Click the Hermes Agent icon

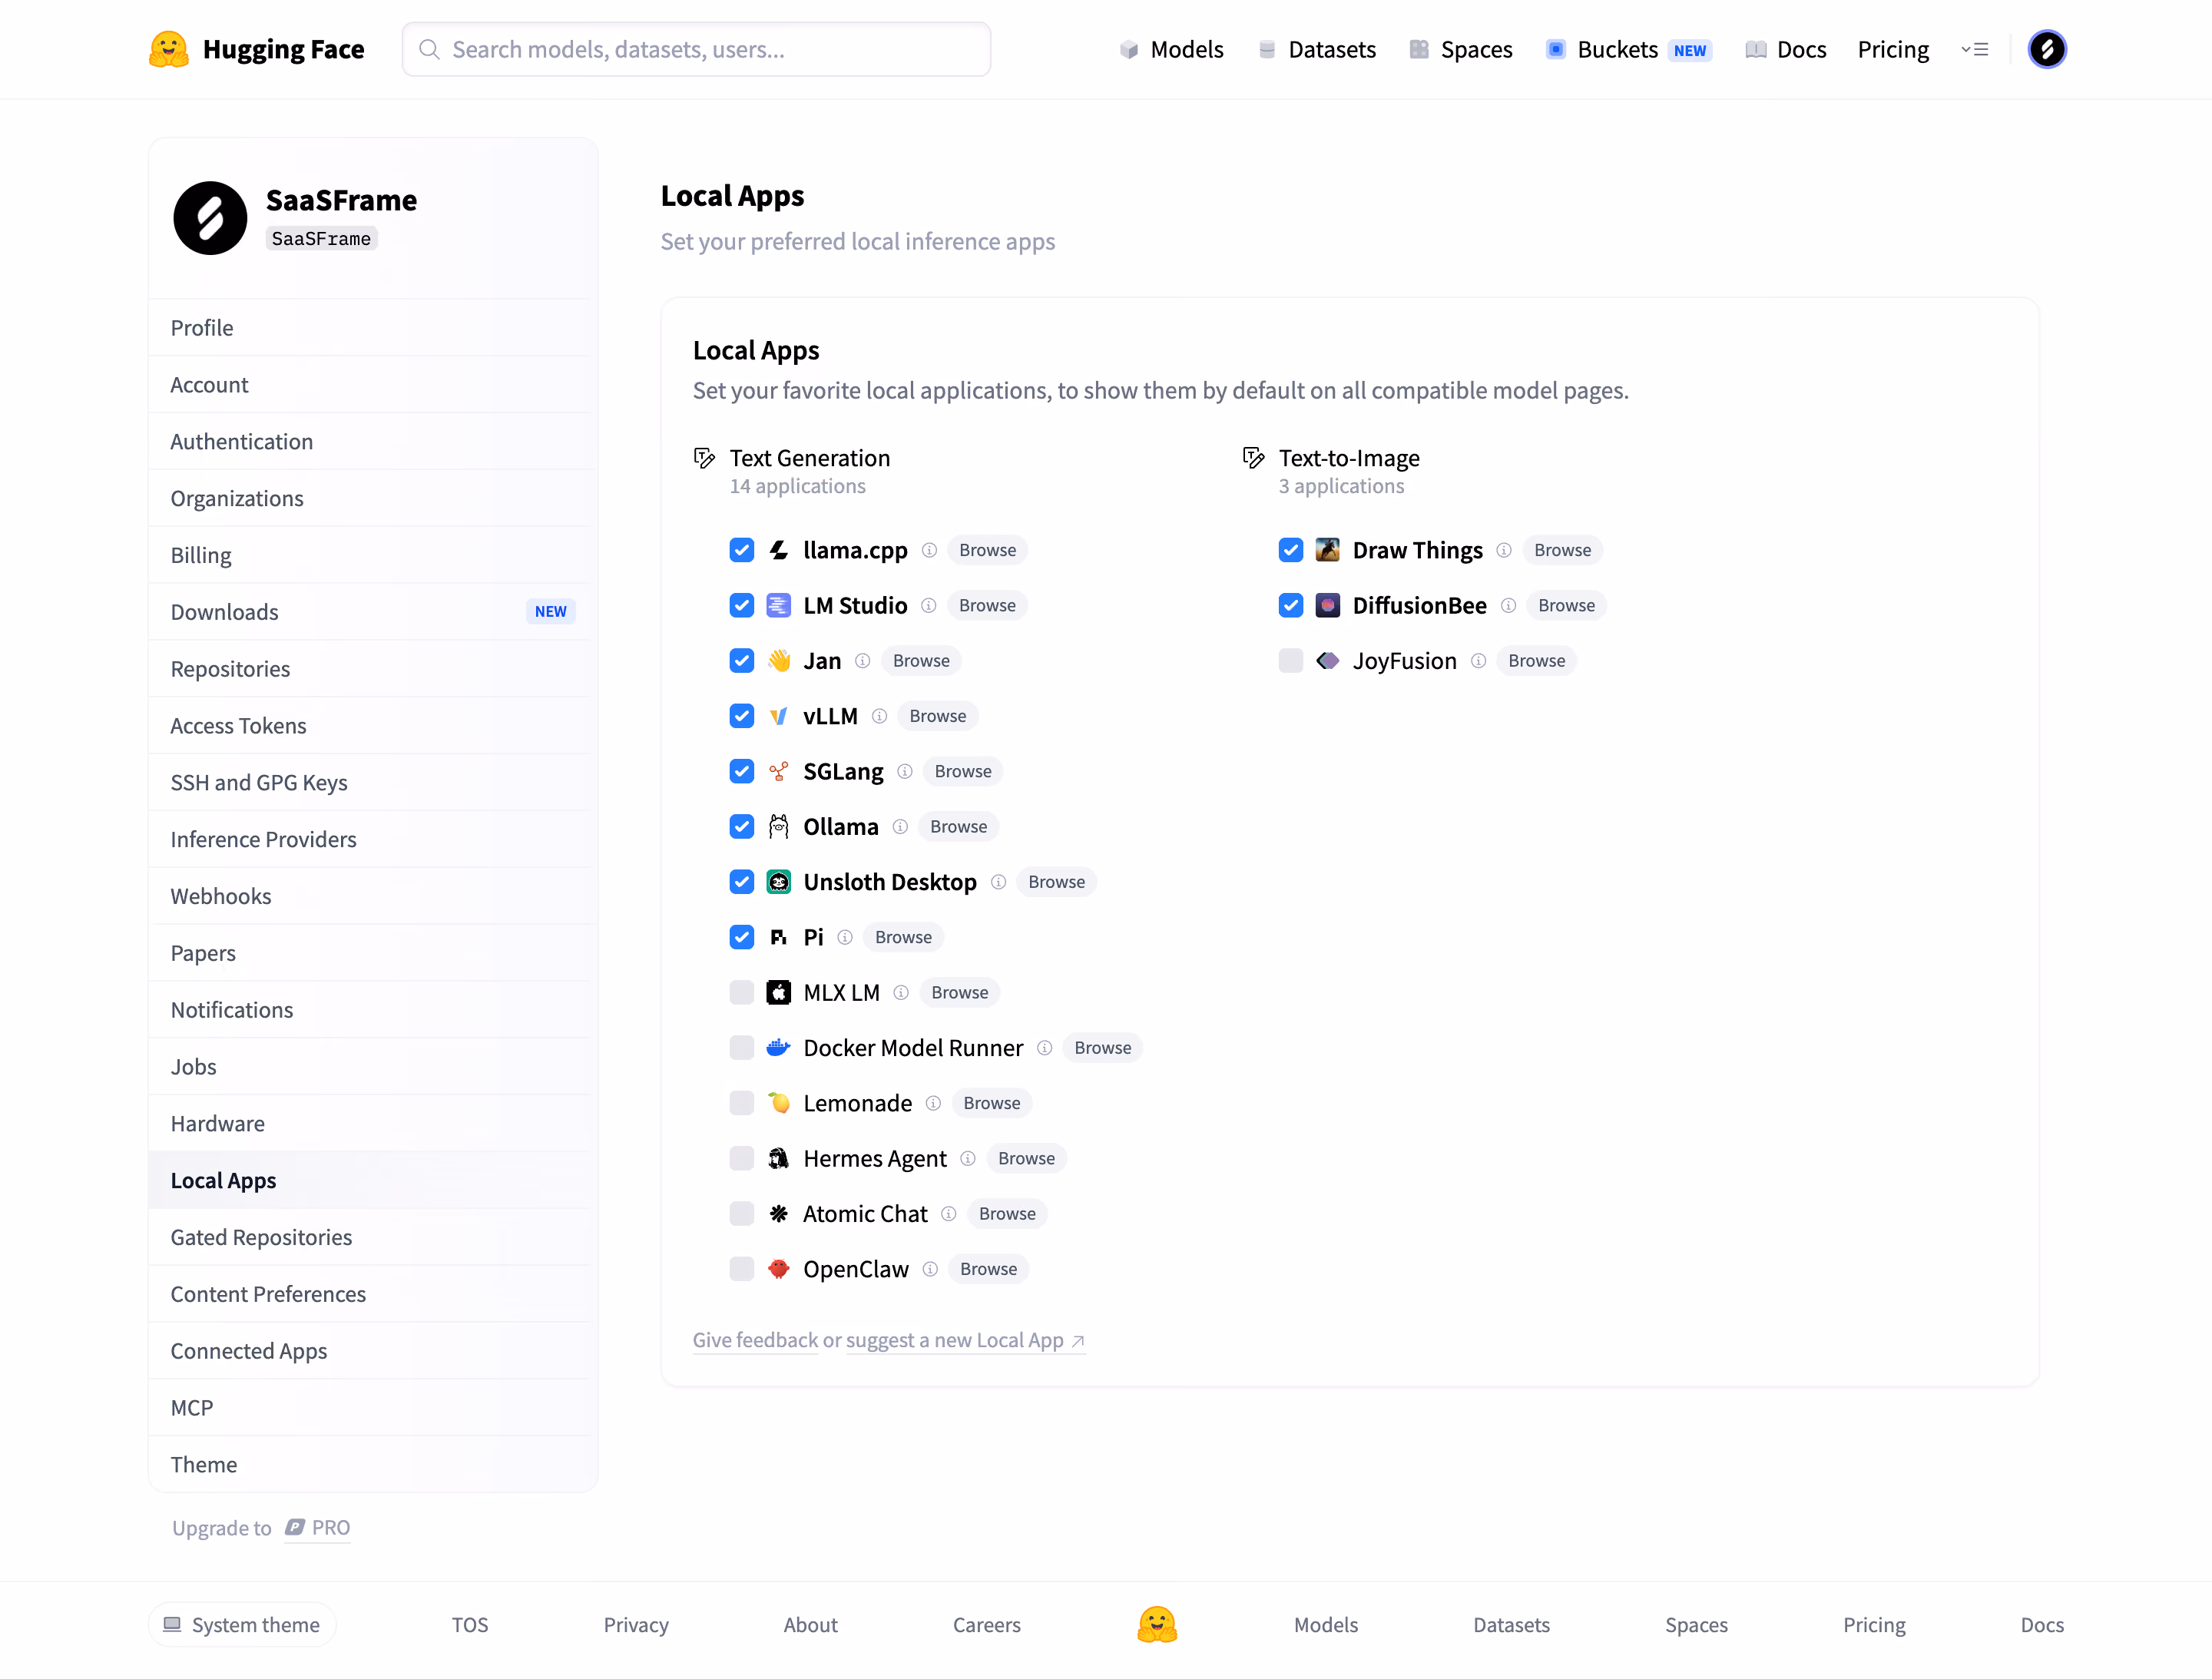click(778, 1158)
